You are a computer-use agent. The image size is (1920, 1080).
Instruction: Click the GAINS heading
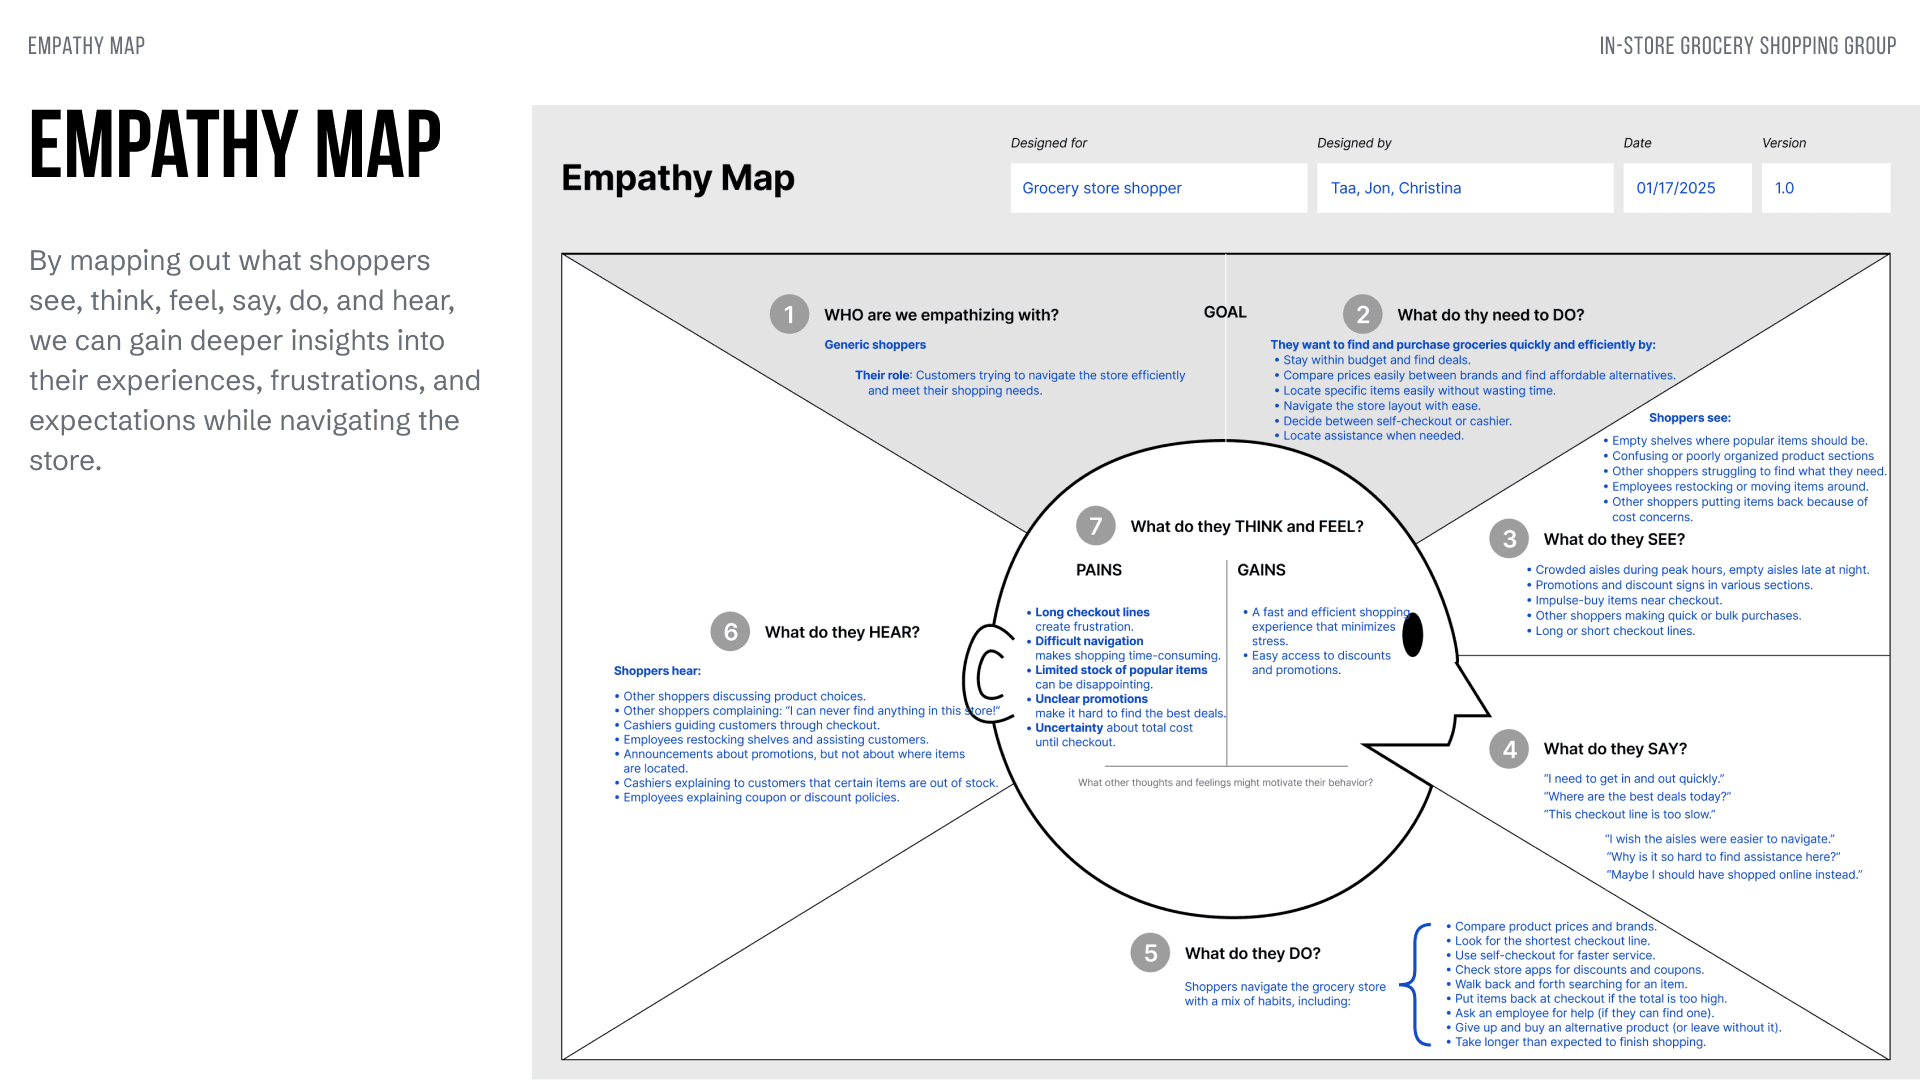tap(1261, 570)
